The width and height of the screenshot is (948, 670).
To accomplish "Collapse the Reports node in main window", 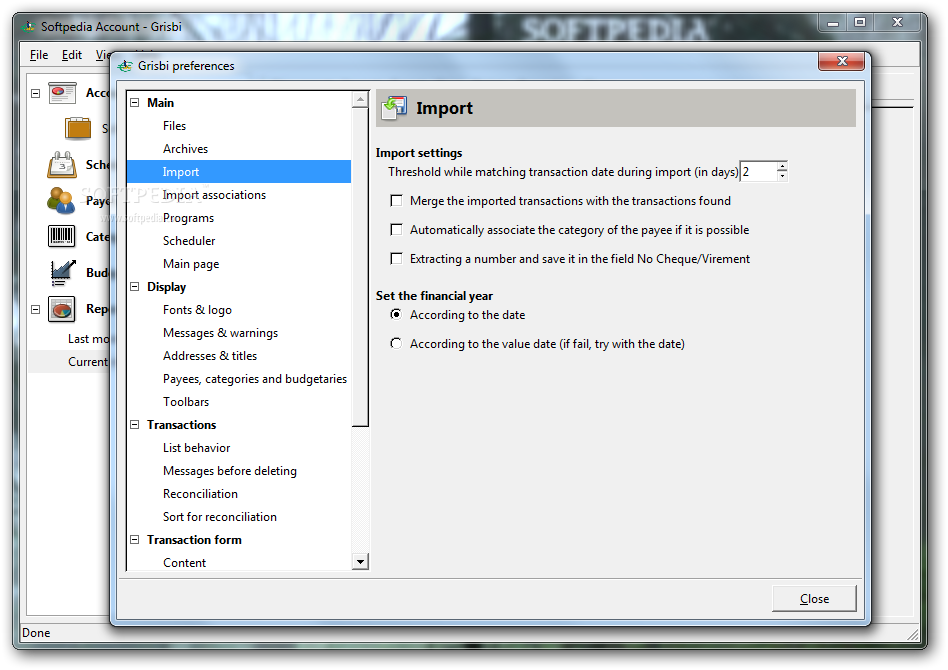I will (36, 309).
